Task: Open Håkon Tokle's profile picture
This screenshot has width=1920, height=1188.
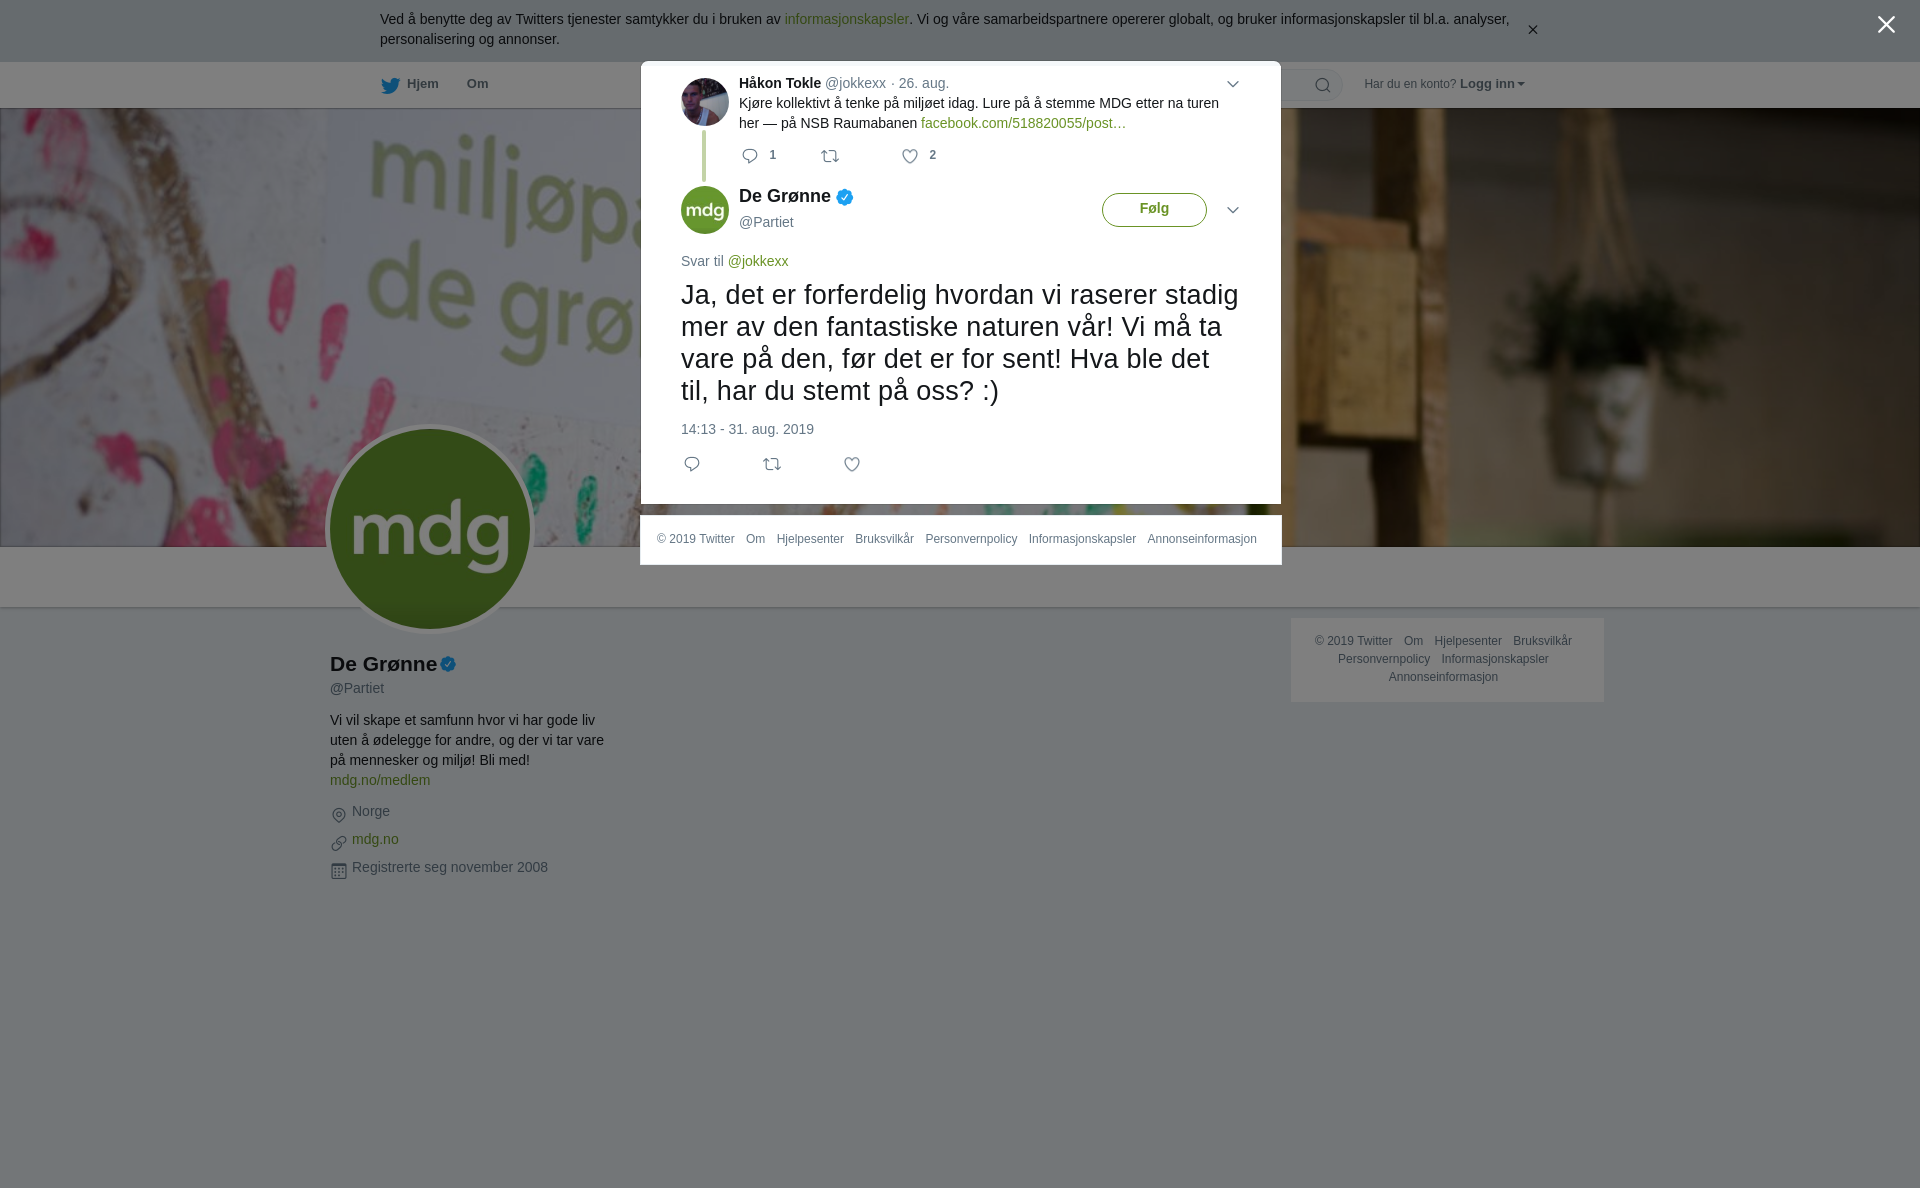Action: pyautogui.click(x=705, y=102)
